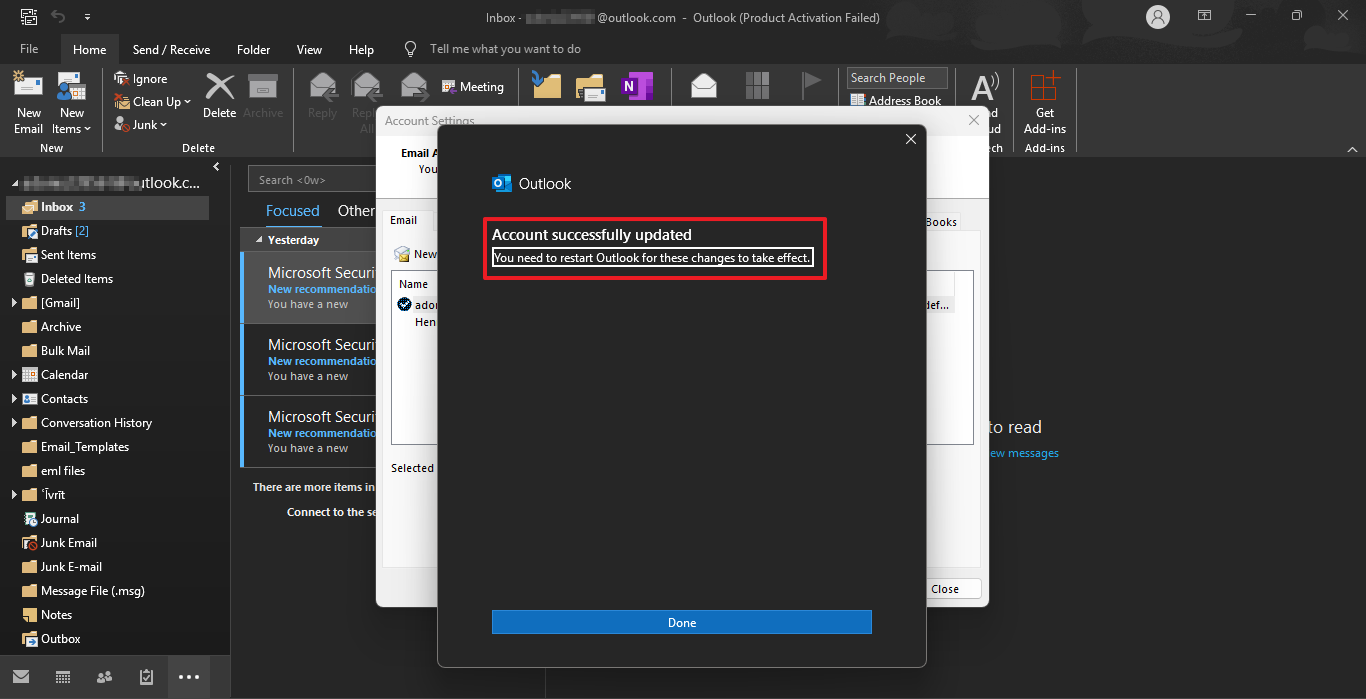Collapse the ribbon with the chevron

[1352, 148]
